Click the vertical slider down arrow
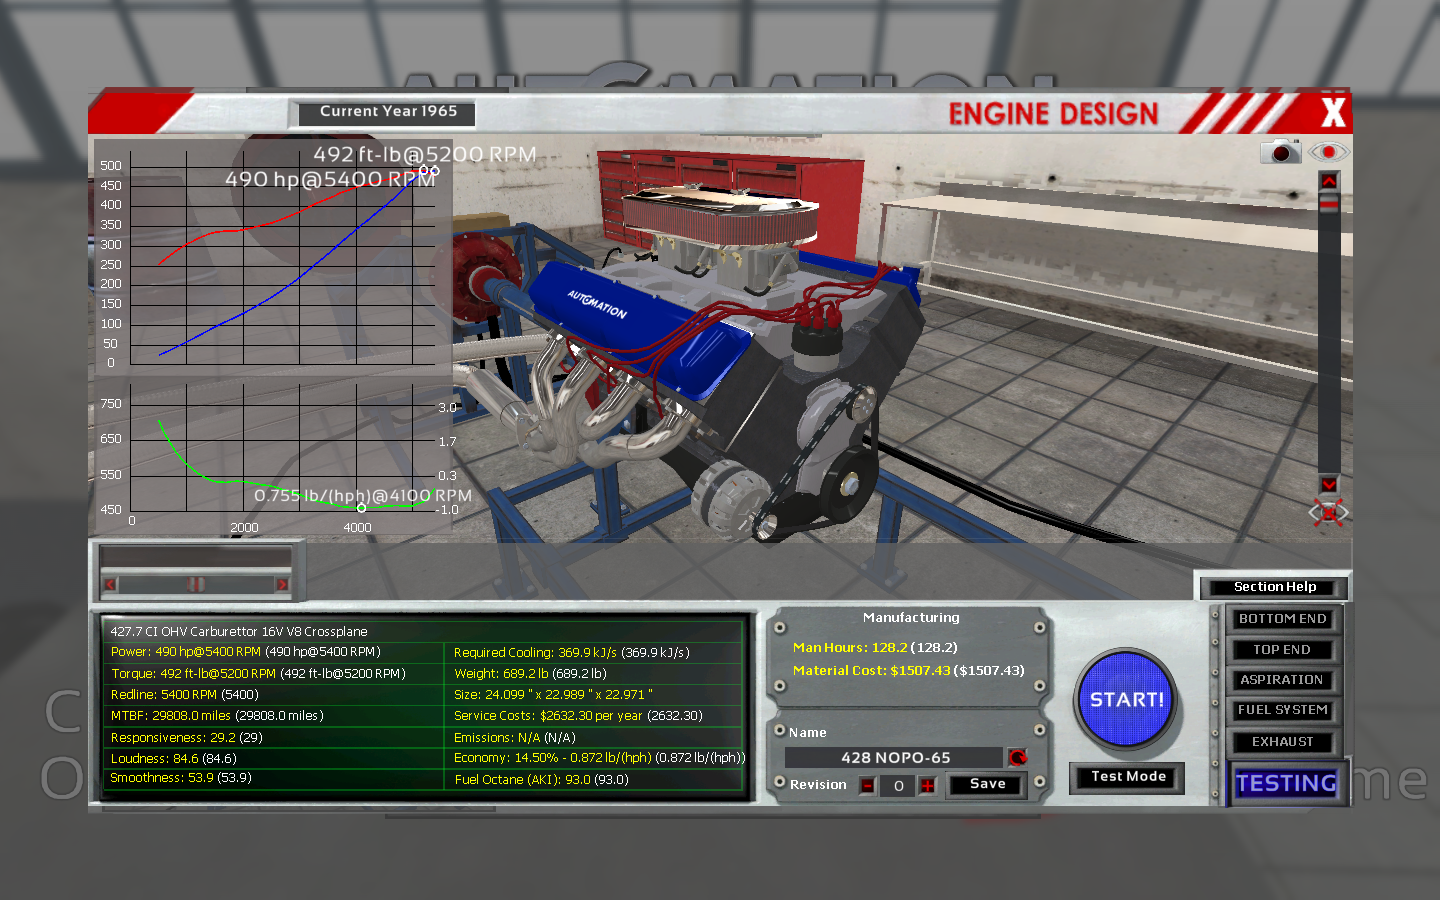 coord(1328,484)
